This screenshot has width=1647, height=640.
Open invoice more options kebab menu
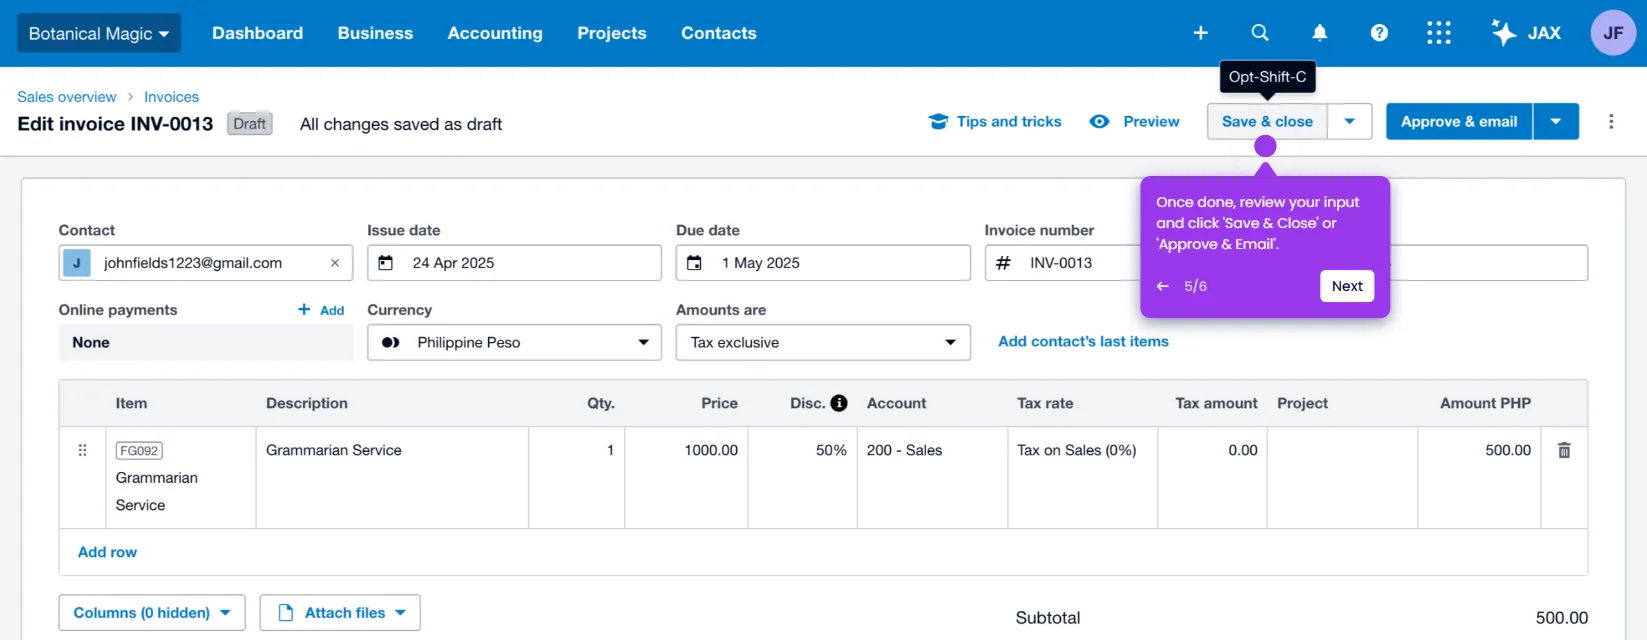click(1611, 122)
